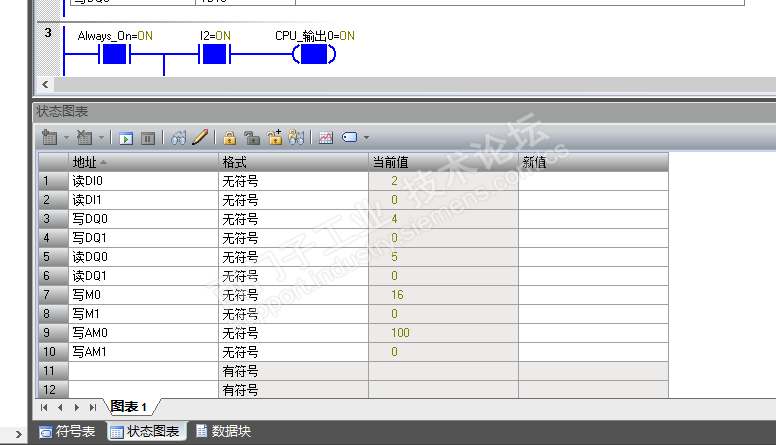The height and width of the screenshot is (445, 776).
Task: Click the addressing tag icon
Action: tap(349, 137)
